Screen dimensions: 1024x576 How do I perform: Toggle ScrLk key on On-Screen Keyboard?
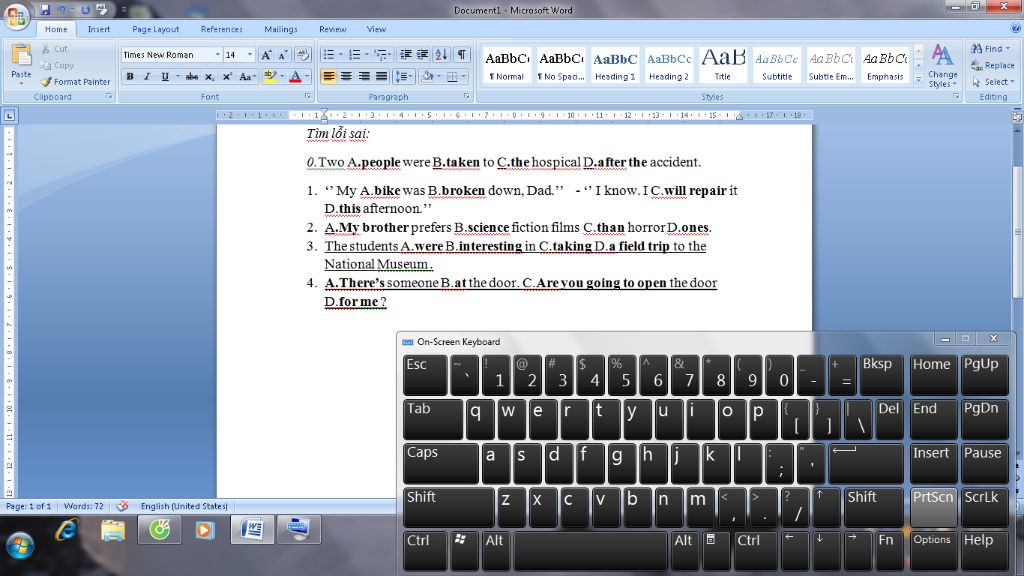(984, 507)
